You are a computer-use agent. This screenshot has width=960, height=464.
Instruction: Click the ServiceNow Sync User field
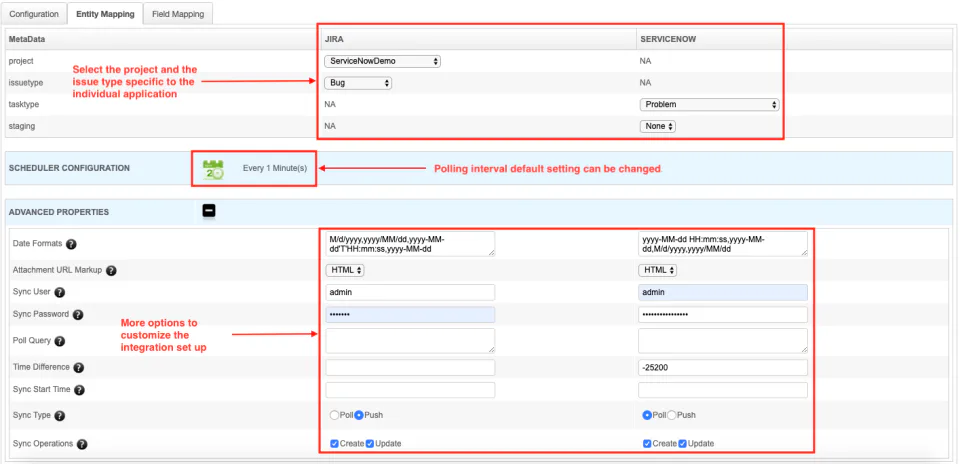point(723,293)
